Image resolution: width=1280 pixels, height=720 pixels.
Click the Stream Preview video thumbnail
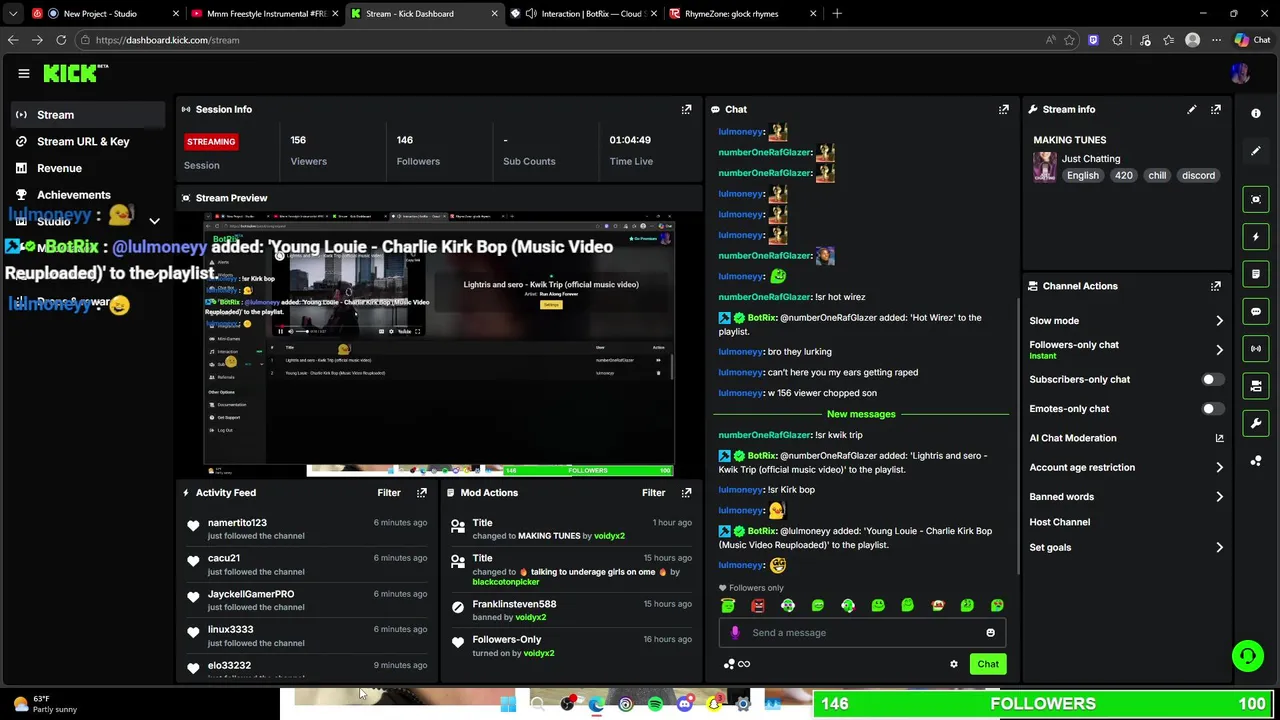pyautogui.click(x=439, y=343)
